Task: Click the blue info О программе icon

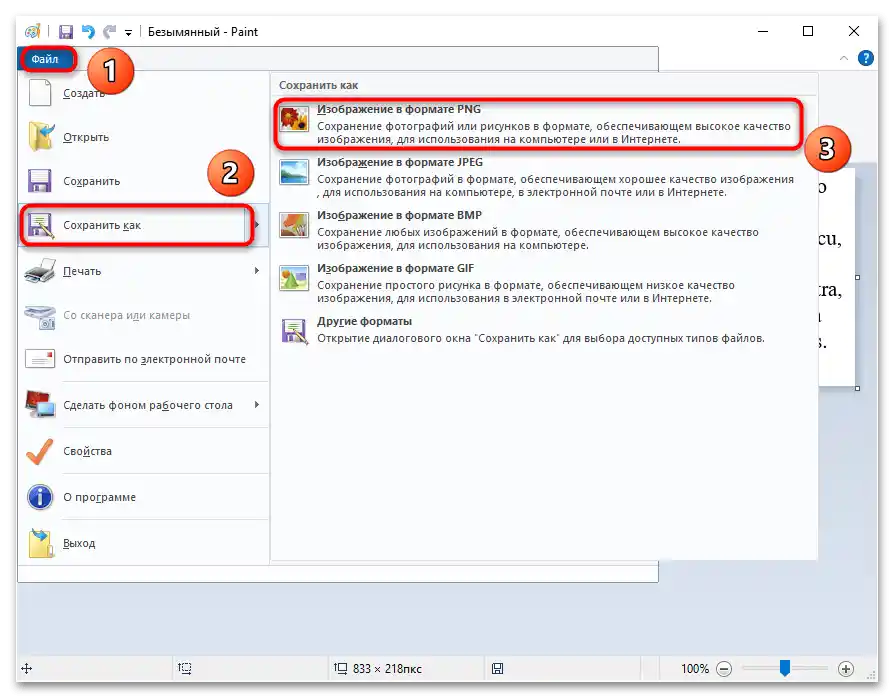Action: pyautogui.click(x=40, y=497)
